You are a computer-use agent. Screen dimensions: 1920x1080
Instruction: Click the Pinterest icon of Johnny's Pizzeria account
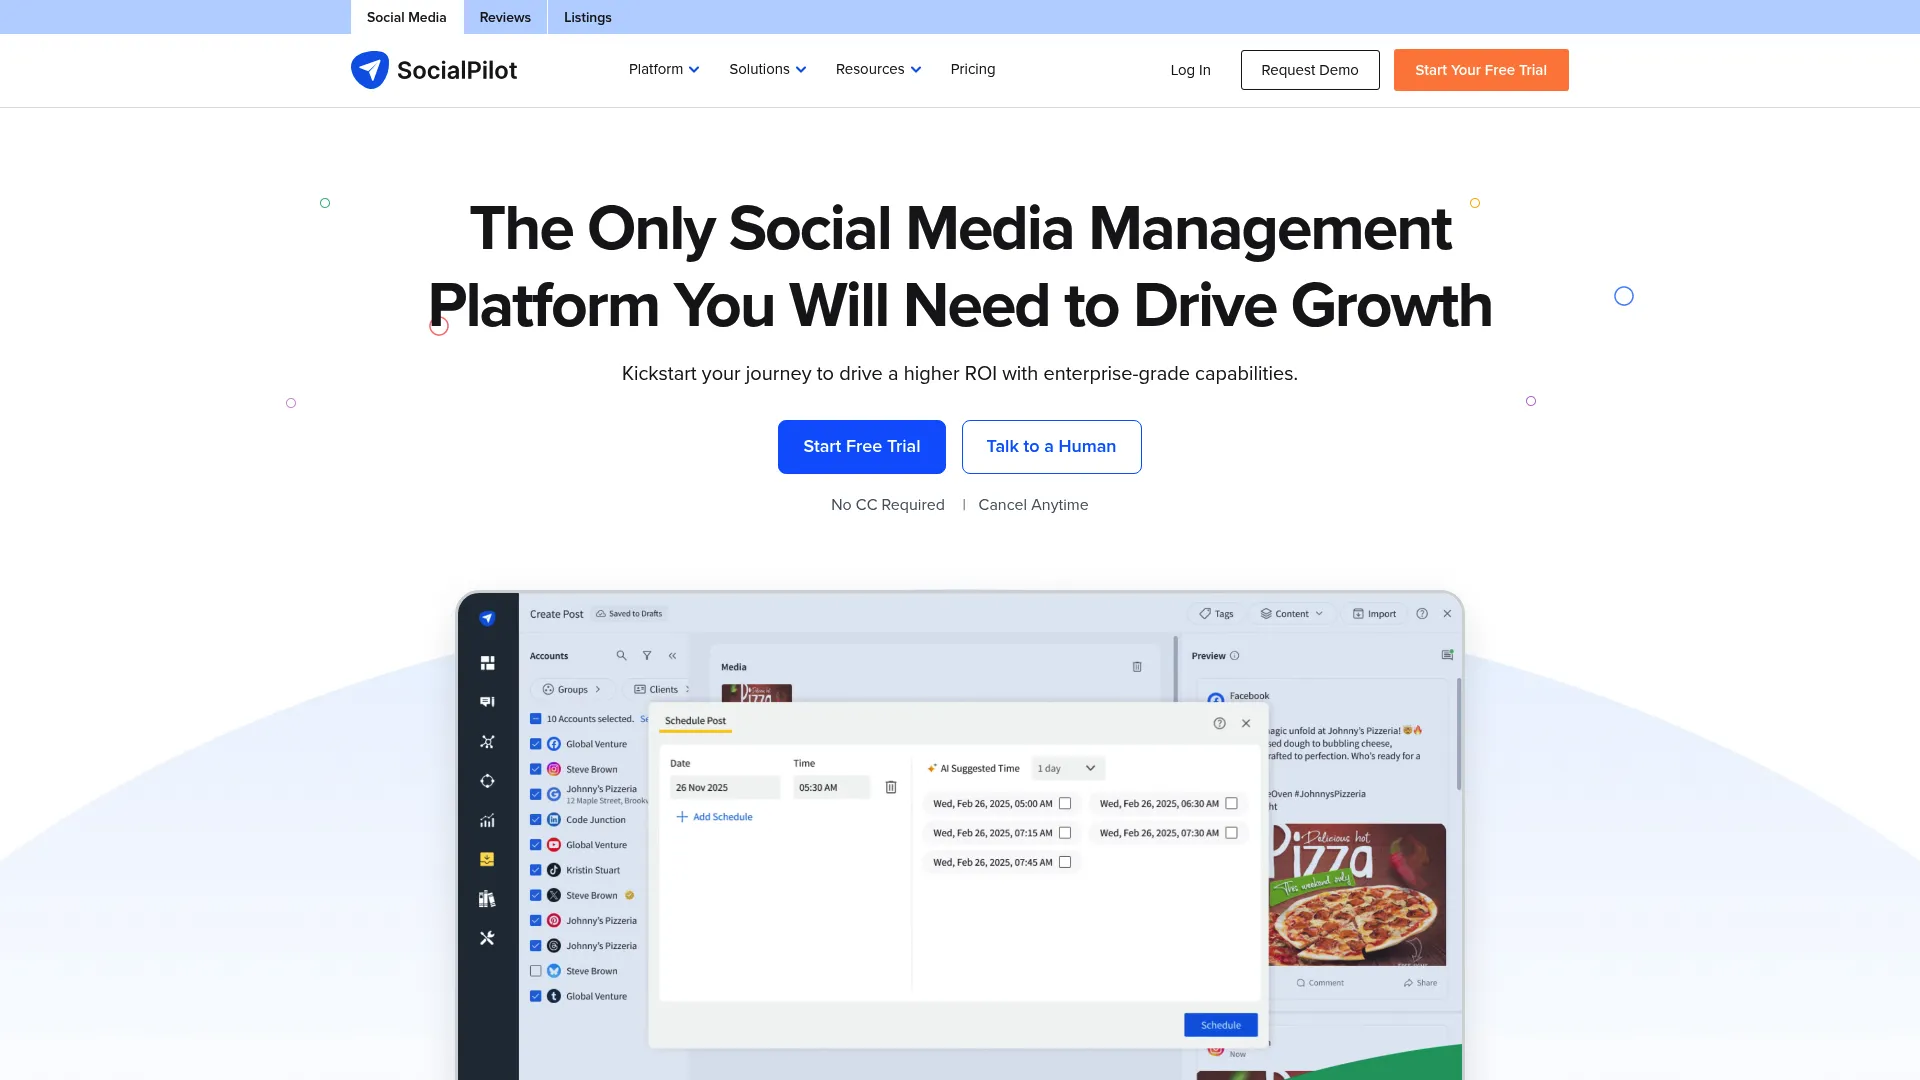pos(554,921)
